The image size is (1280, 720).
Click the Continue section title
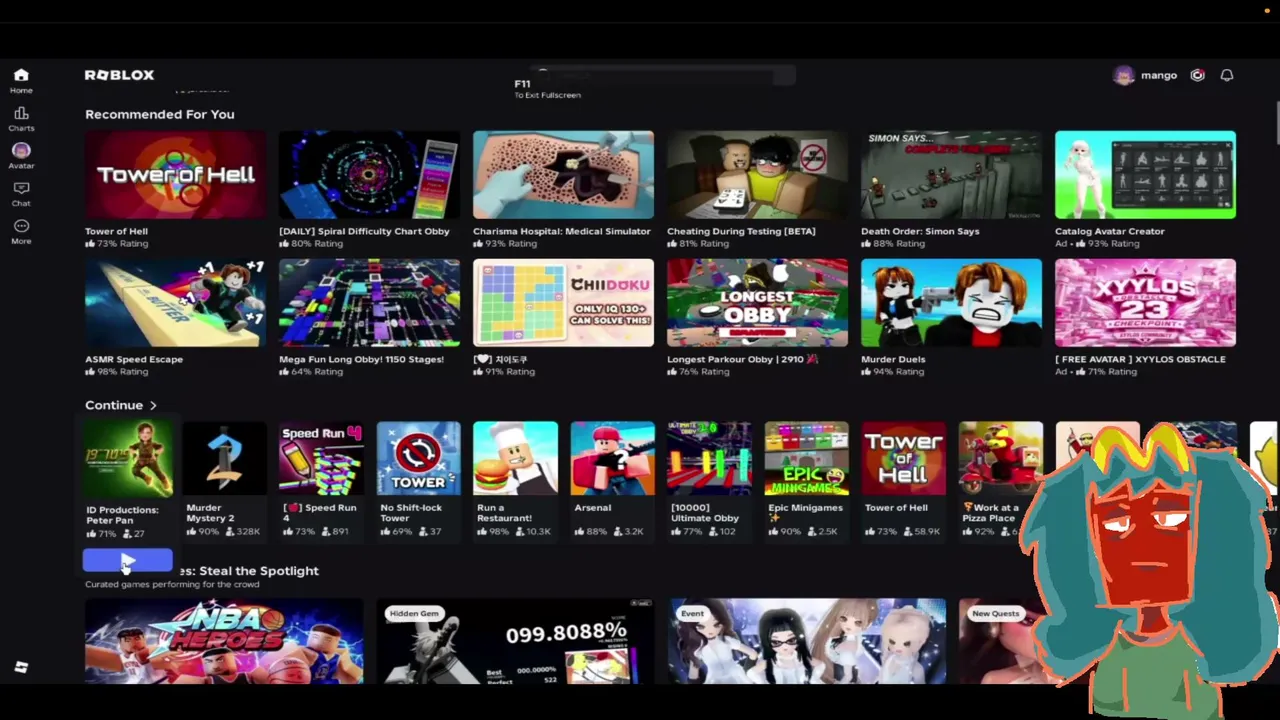114,406
